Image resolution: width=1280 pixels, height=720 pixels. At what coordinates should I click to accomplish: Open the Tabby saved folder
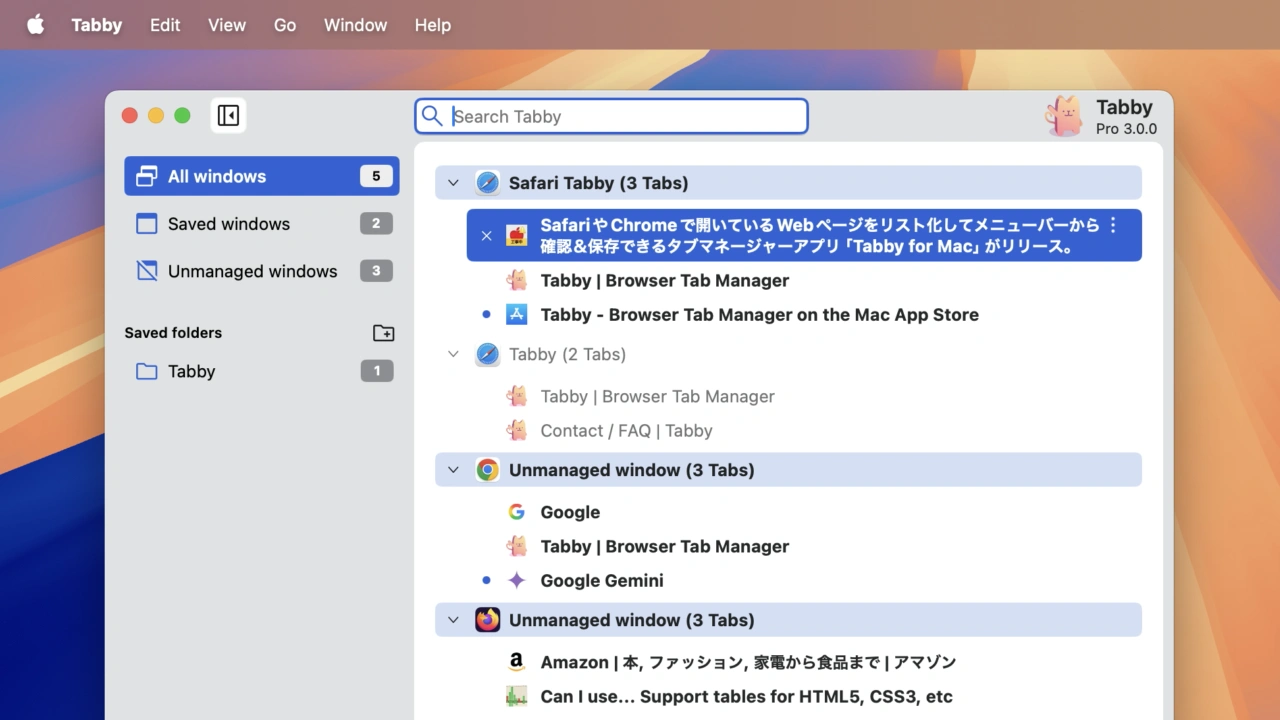tap(191, 372)
